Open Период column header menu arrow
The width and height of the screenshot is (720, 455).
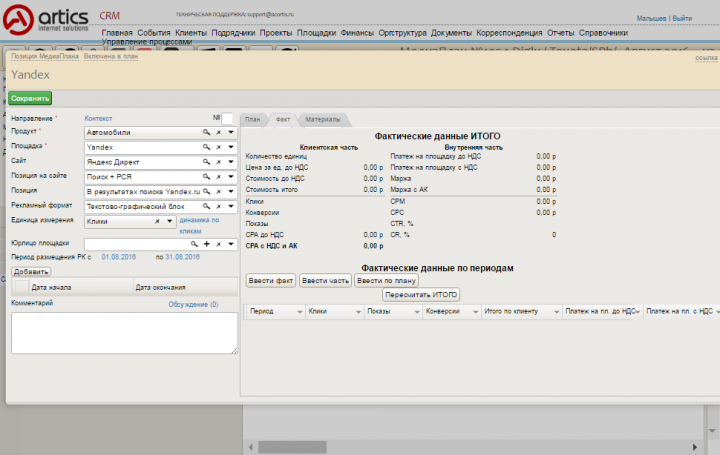click(x=300, y=312)
